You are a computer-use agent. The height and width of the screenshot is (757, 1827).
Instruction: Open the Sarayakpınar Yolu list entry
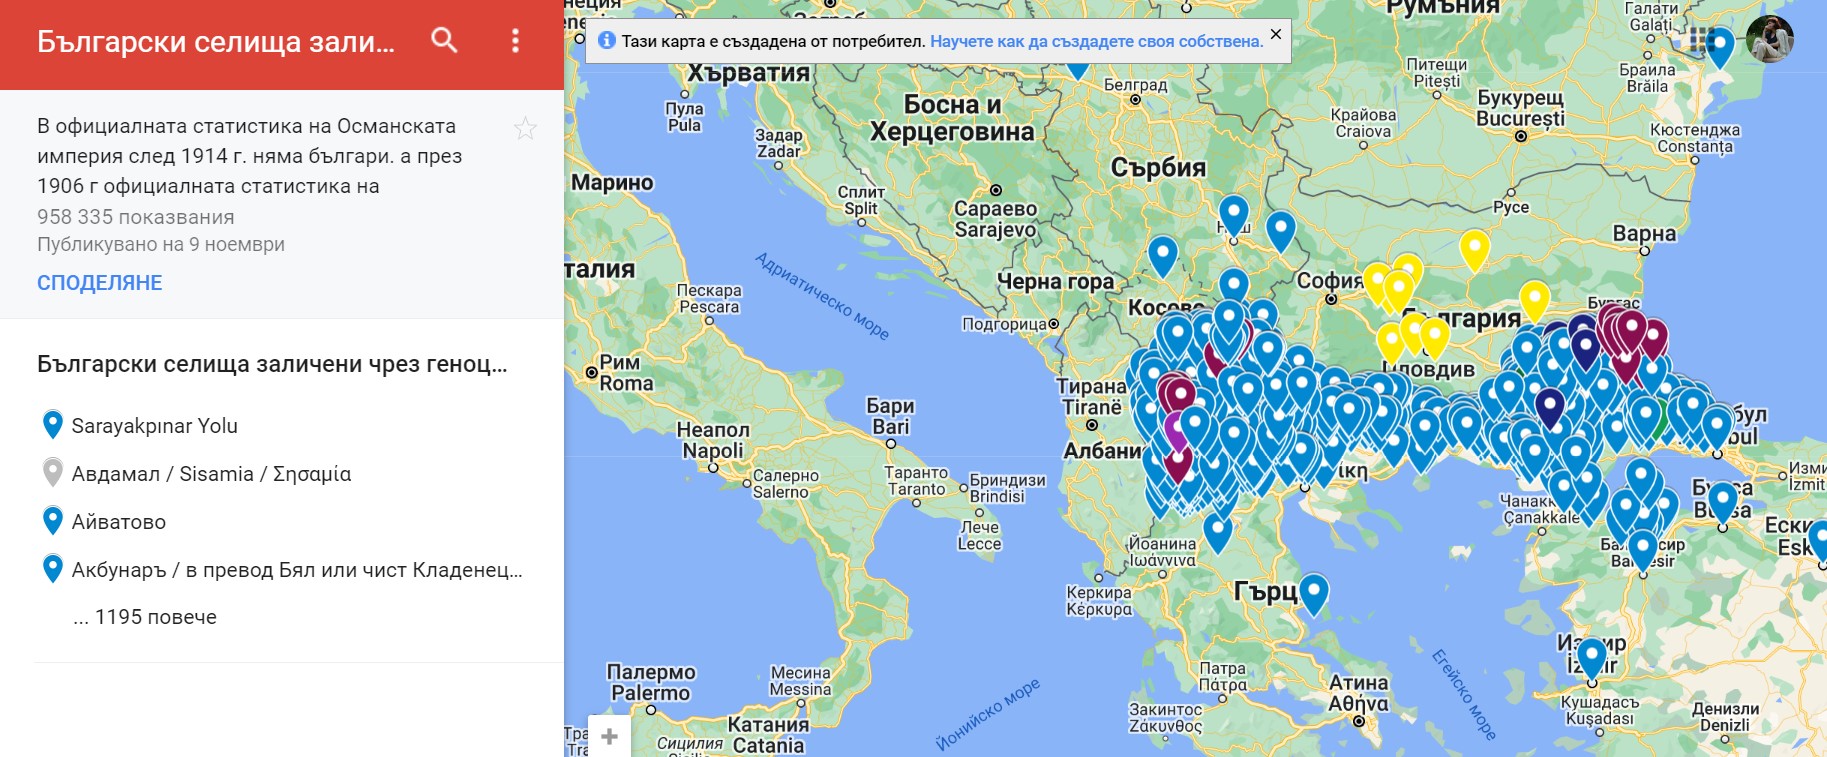click(x=154, y=426)
